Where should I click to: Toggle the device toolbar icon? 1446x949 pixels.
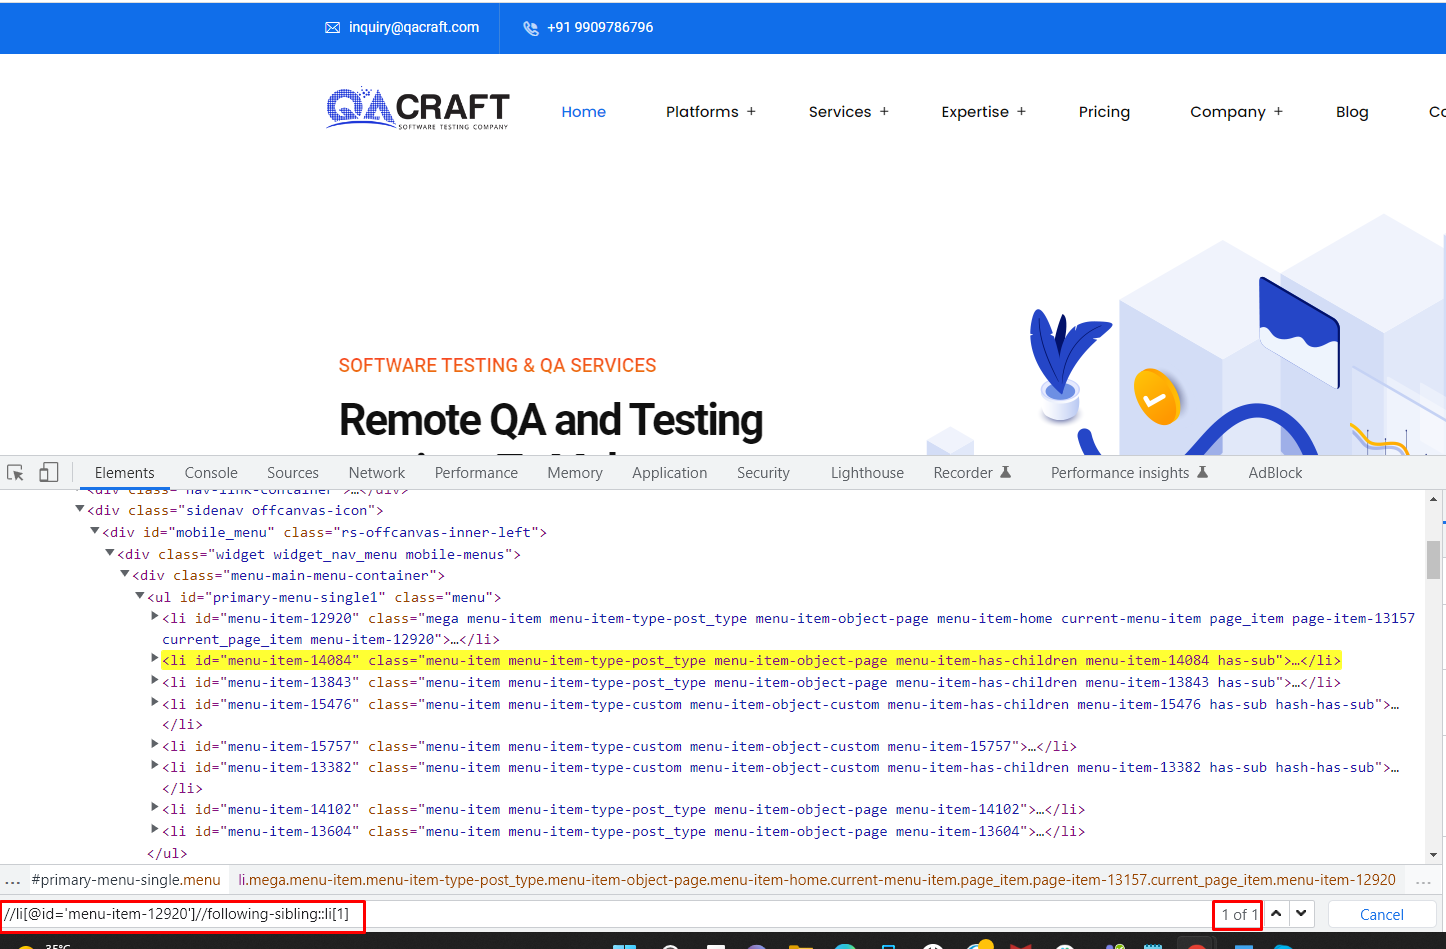pos(48,473)
